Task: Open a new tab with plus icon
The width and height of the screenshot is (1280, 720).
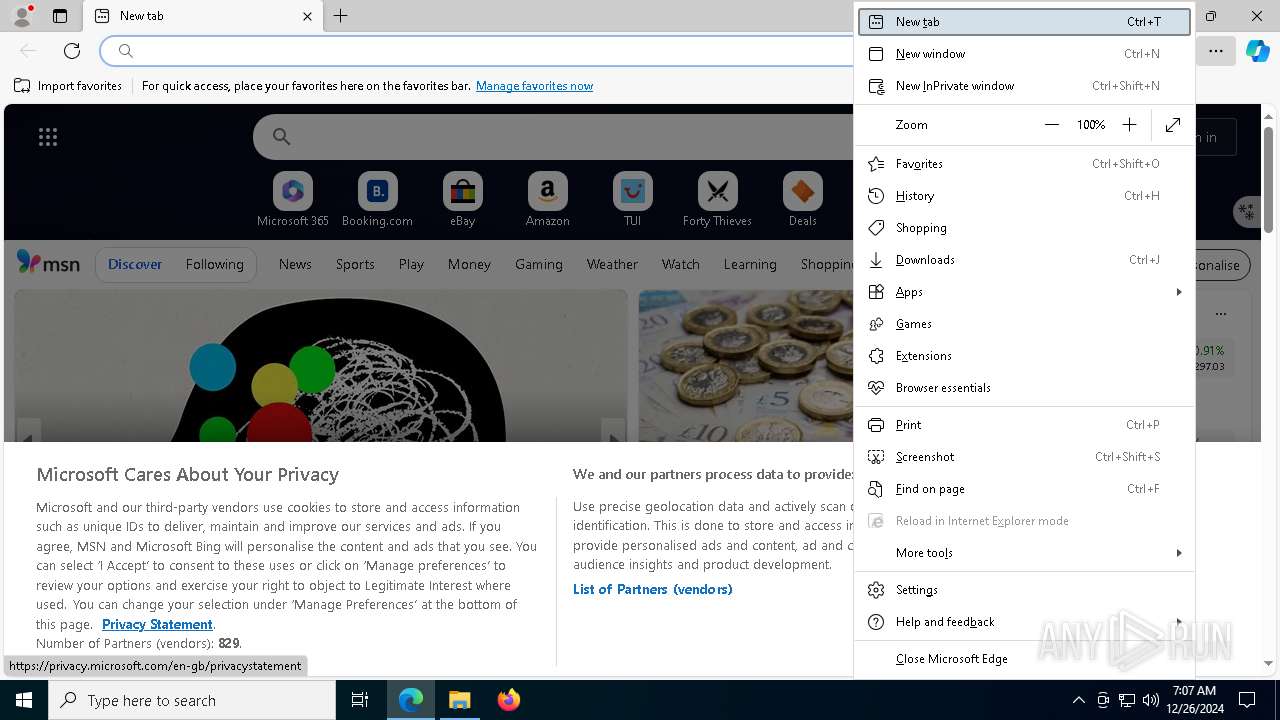Action: 340,16
